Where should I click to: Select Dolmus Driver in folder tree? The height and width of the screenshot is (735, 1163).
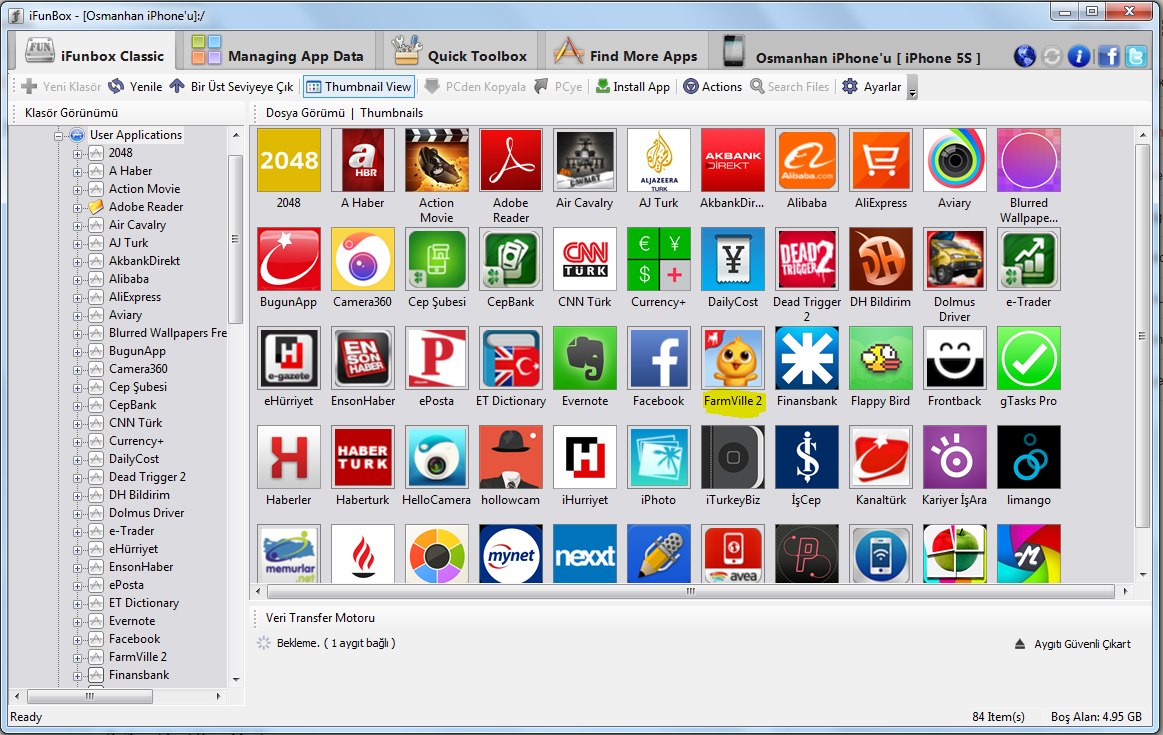pos(146,512)
